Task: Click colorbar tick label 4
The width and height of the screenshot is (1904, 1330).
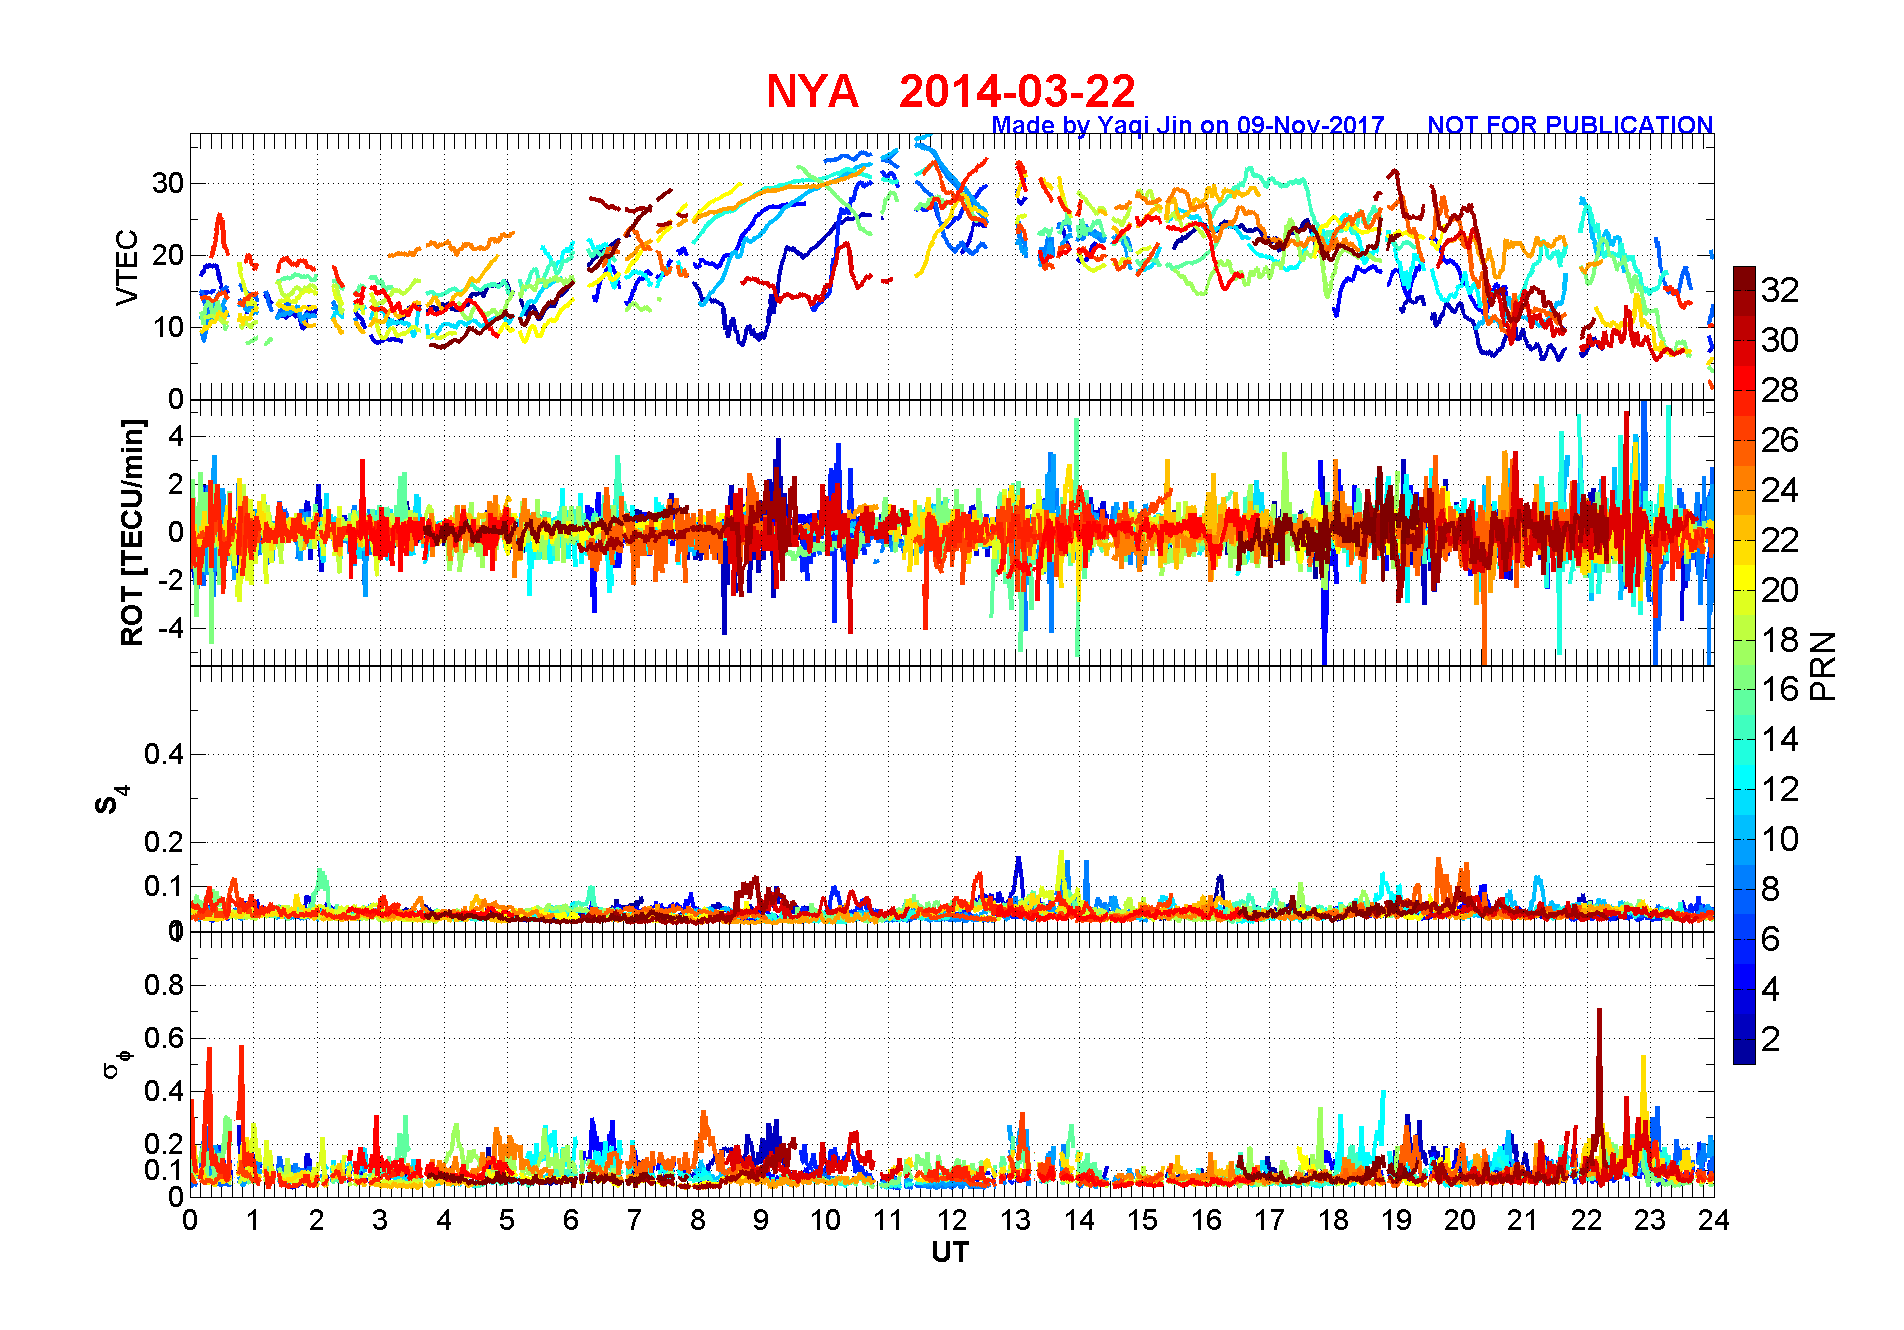Action: 1771,989
